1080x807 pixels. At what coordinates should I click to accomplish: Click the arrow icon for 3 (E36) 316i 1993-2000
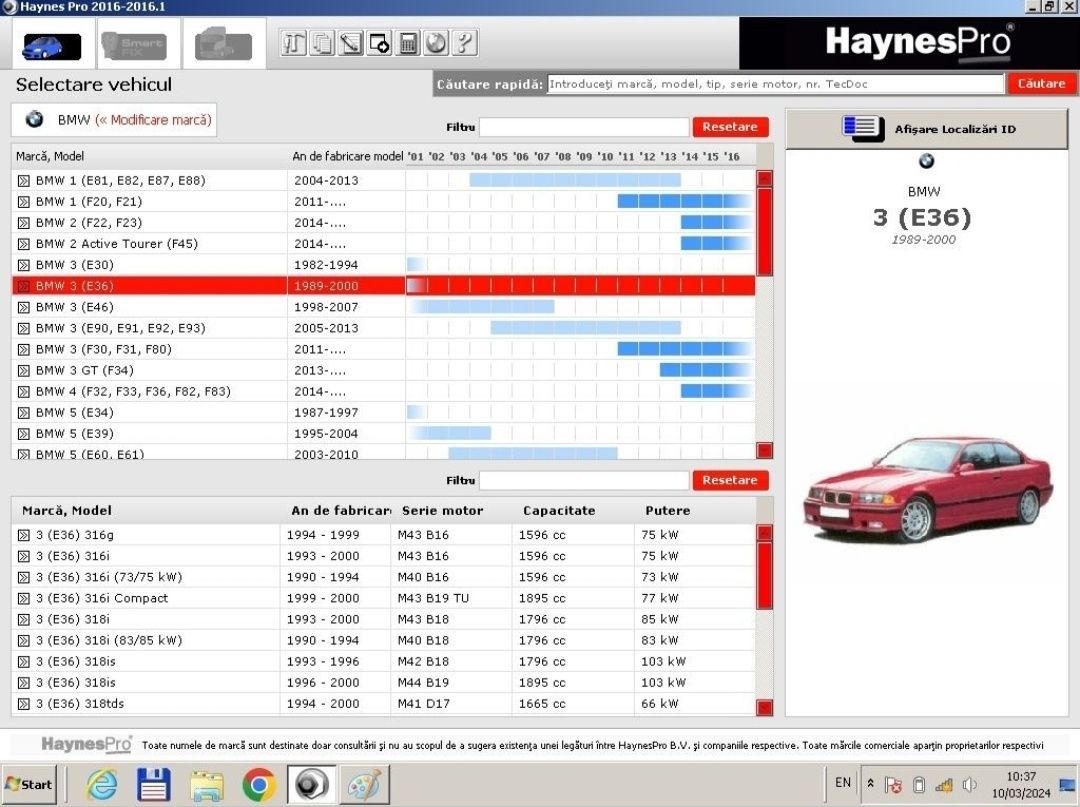tap(23, 556)
